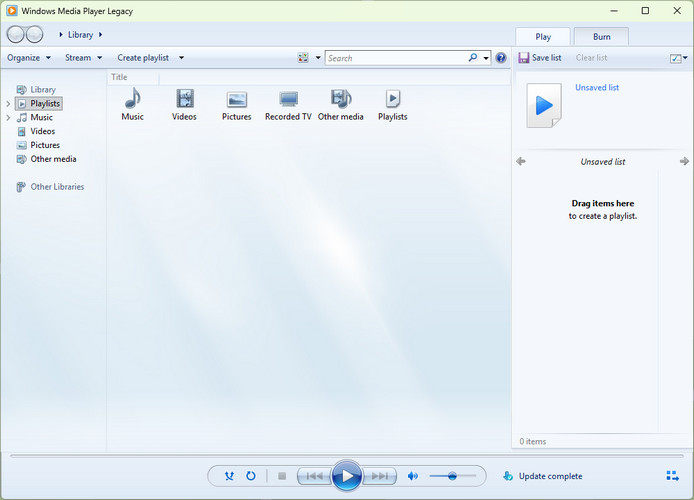694x500 pixels.
Task: Click the seek bar above playback controls
Action: 347,455
